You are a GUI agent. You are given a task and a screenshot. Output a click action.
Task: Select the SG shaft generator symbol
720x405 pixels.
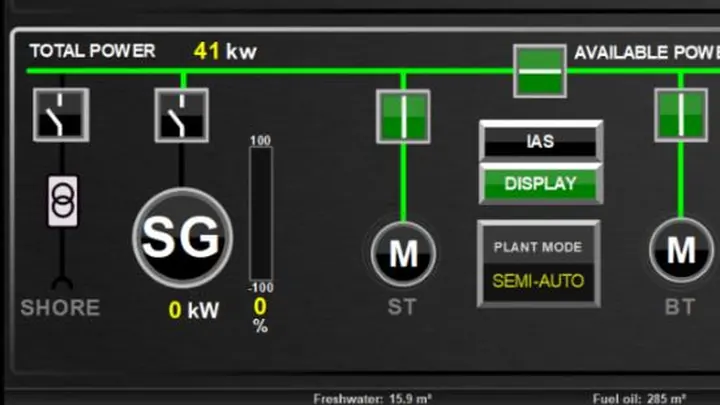pos(182,237)
